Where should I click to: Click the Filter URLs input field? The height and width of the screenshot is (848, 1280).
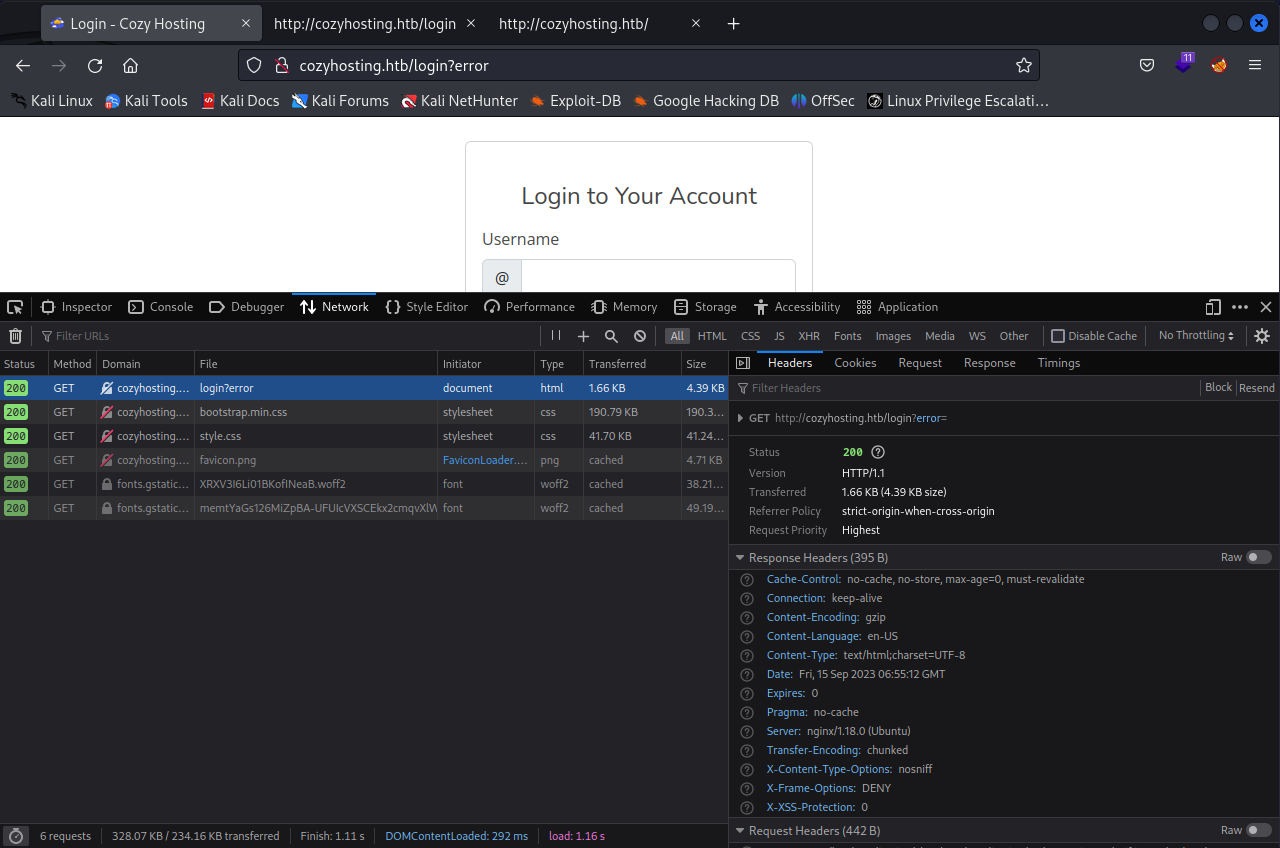(x=290, y=336)
